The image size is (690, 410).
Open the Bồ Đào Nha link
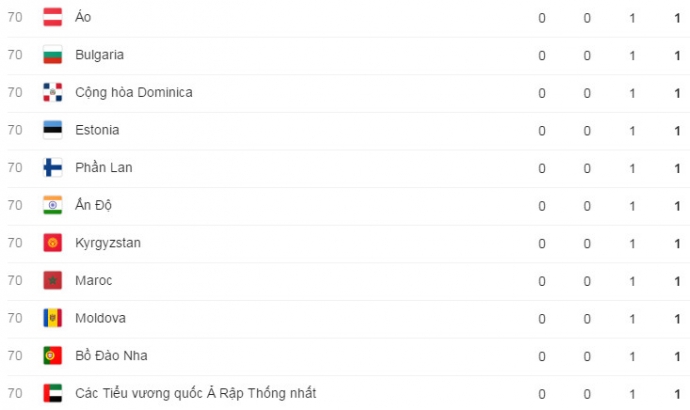111,355
